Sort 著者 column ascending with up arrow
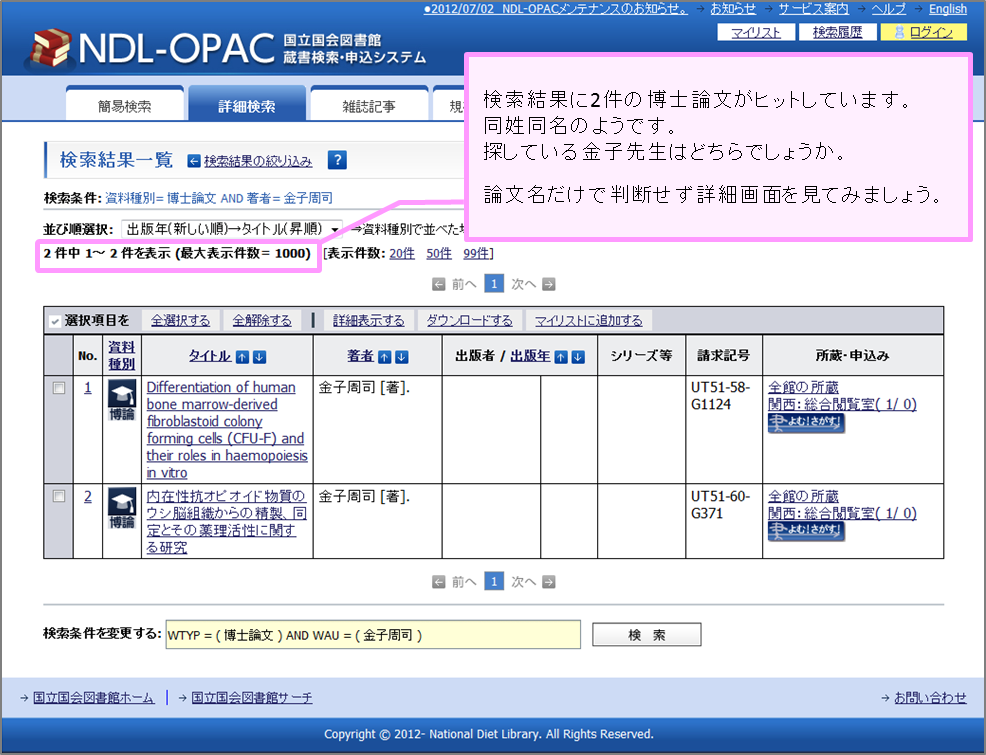The height and width of the screenshot is (755, 986). tap(385, 357)
